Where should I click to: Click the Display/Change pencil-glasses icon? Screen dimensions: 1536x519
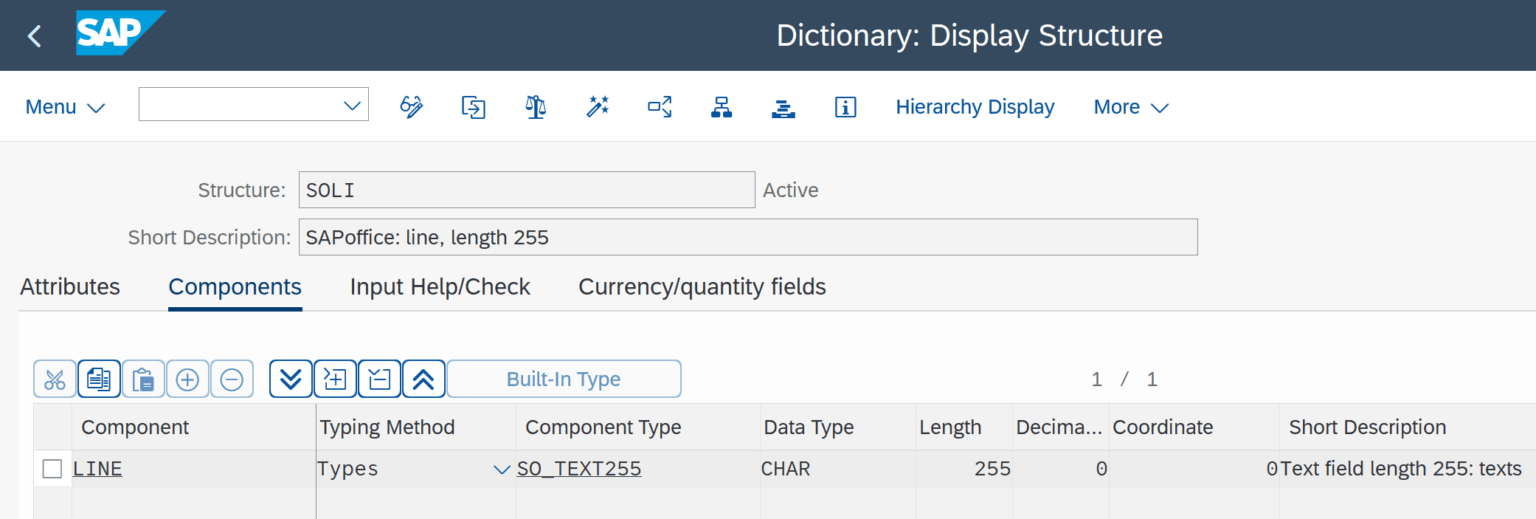coord(411,107)
